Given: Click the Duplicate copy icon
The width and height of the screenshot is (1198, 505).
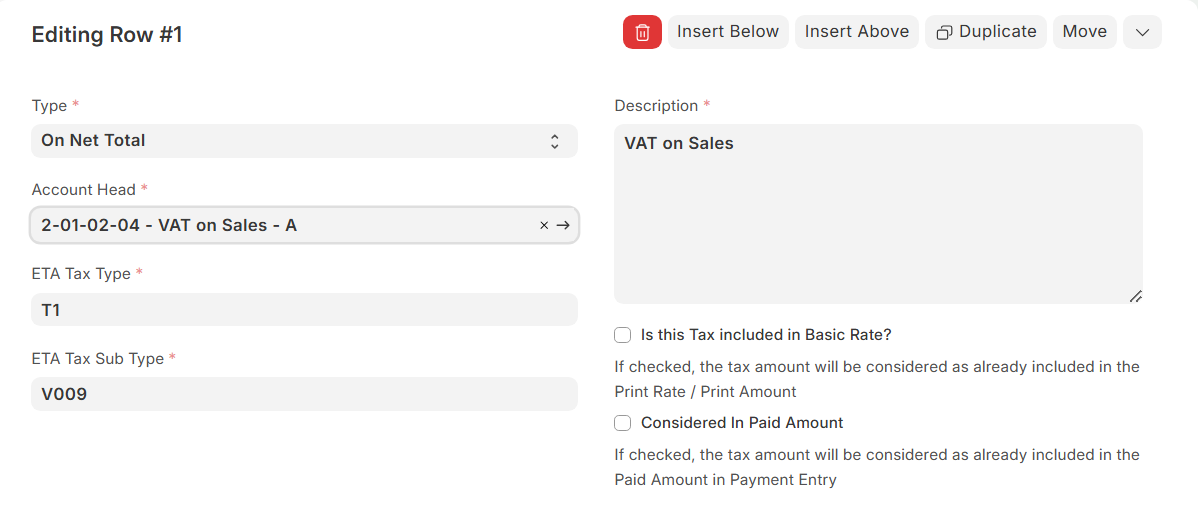Looking at the screenshot, I should [x=944, y=33].
